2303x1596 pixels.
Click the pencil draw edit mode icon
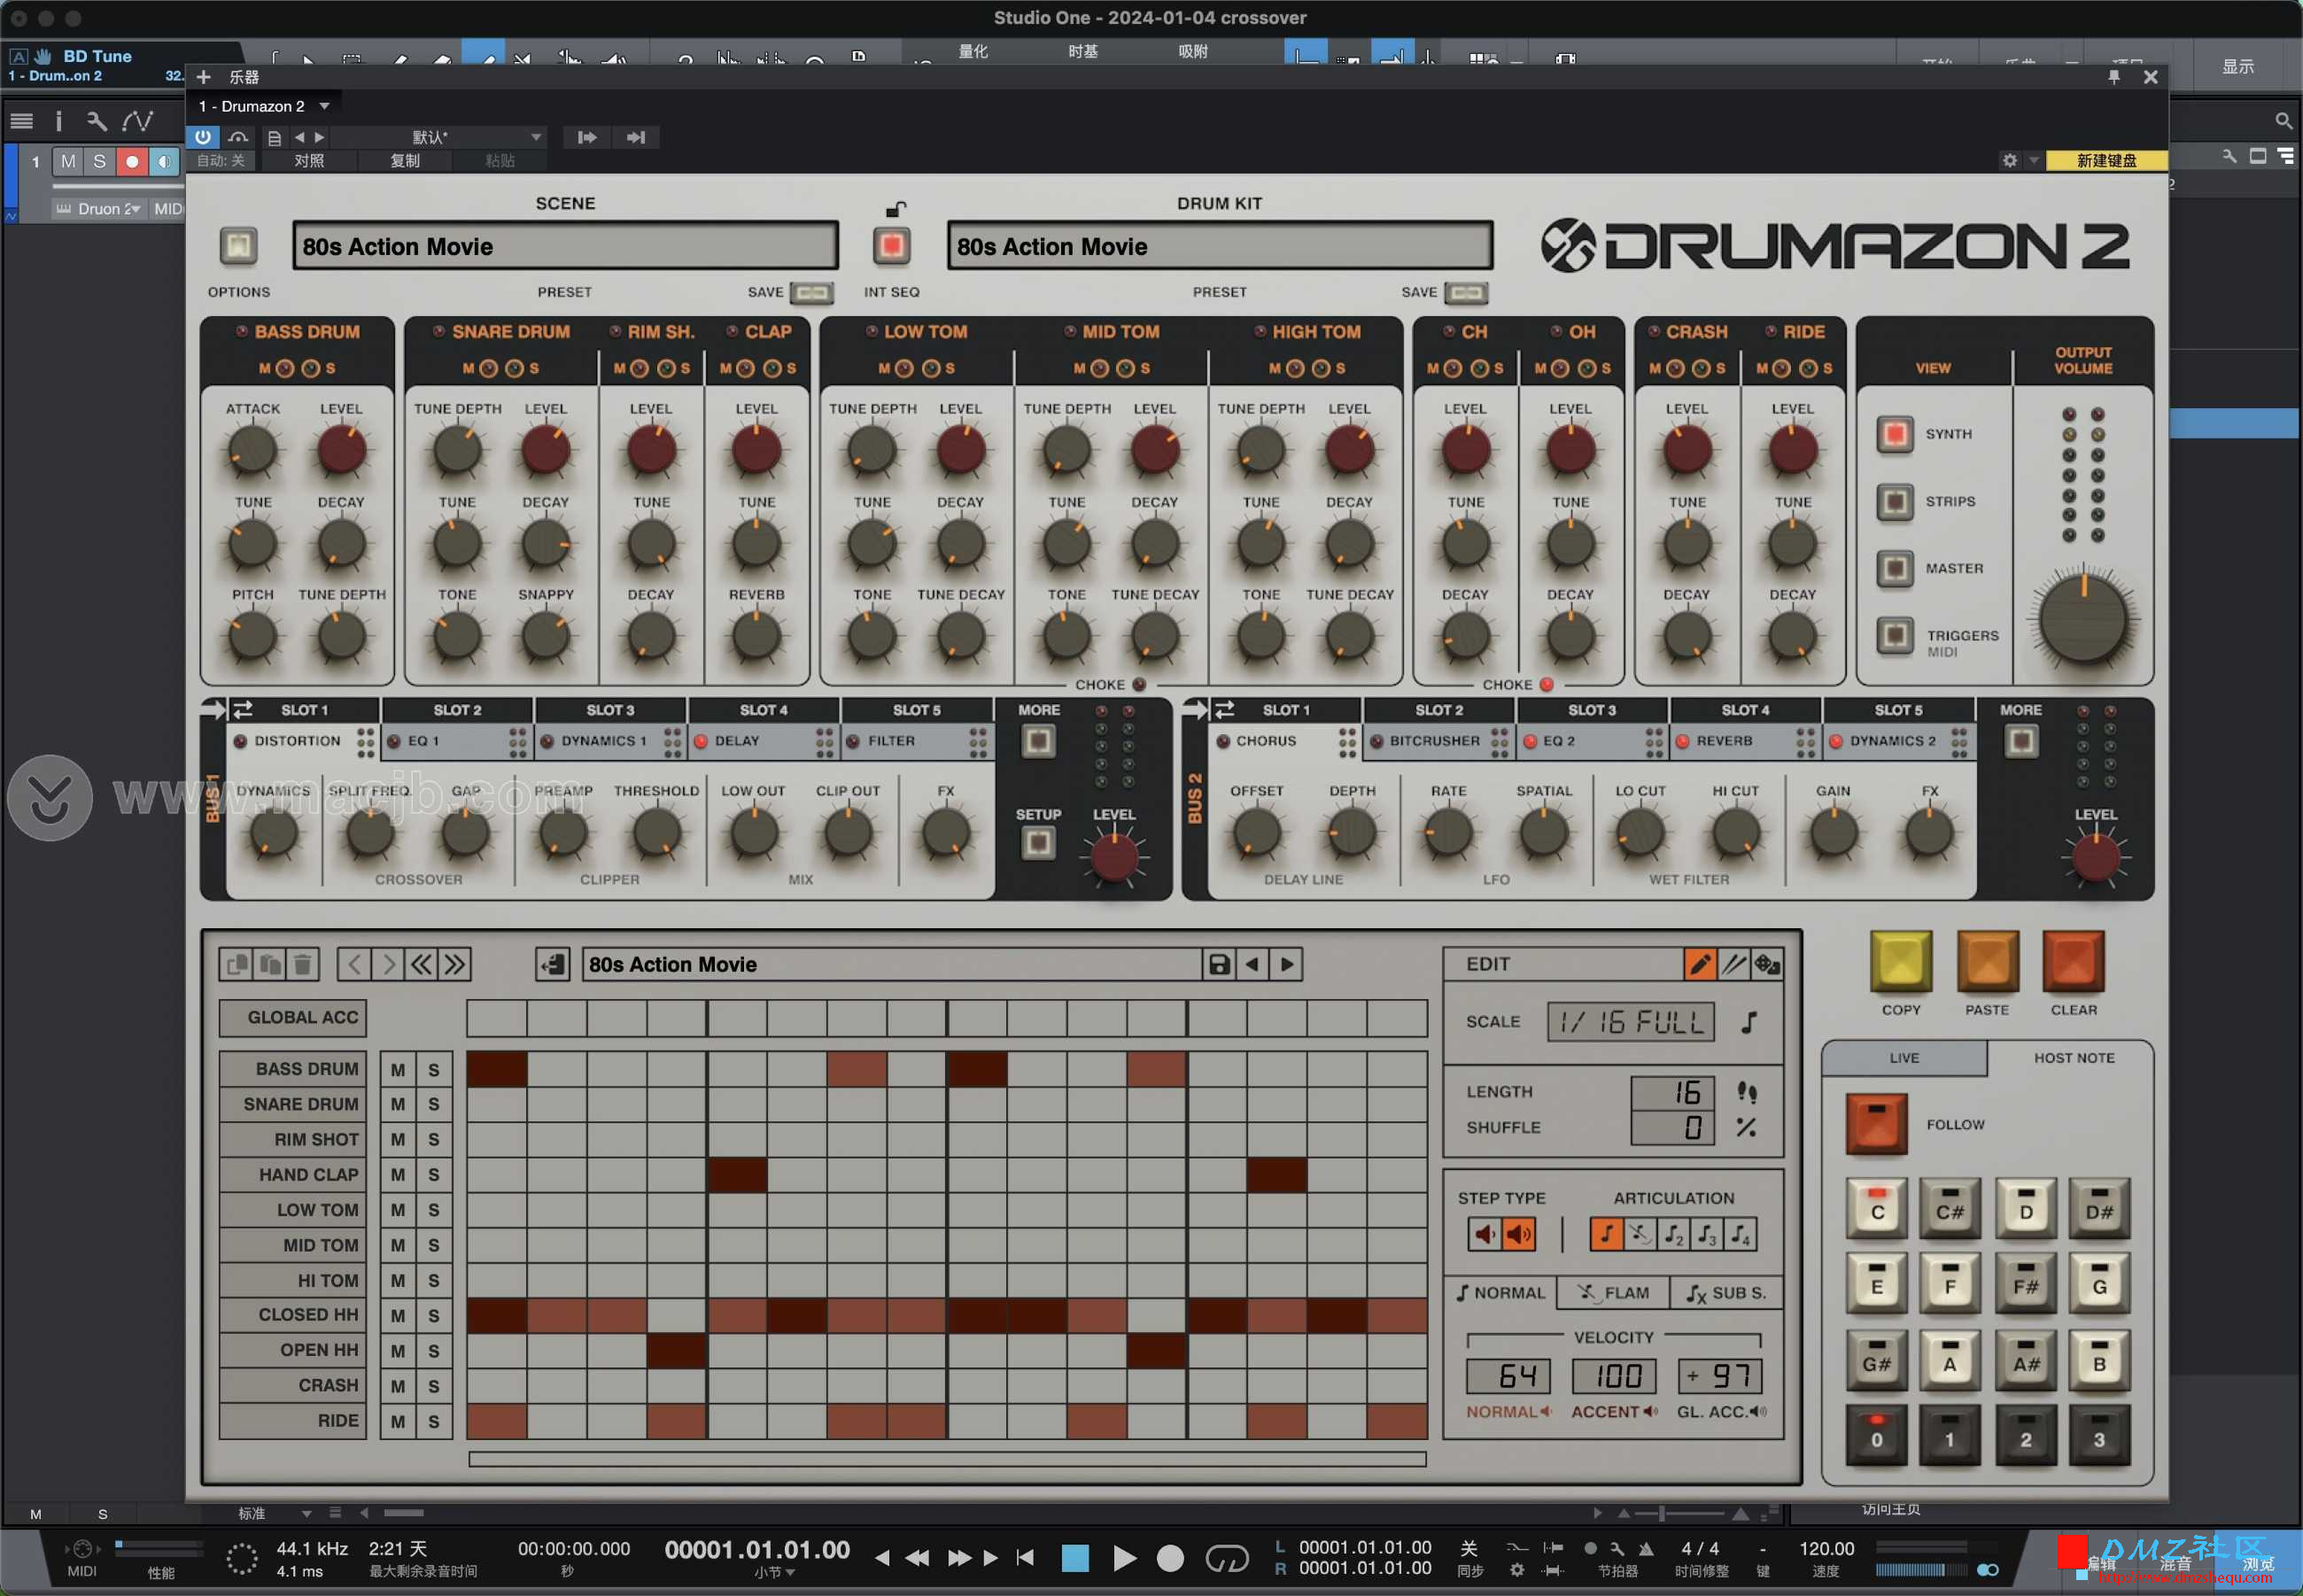1699,964
